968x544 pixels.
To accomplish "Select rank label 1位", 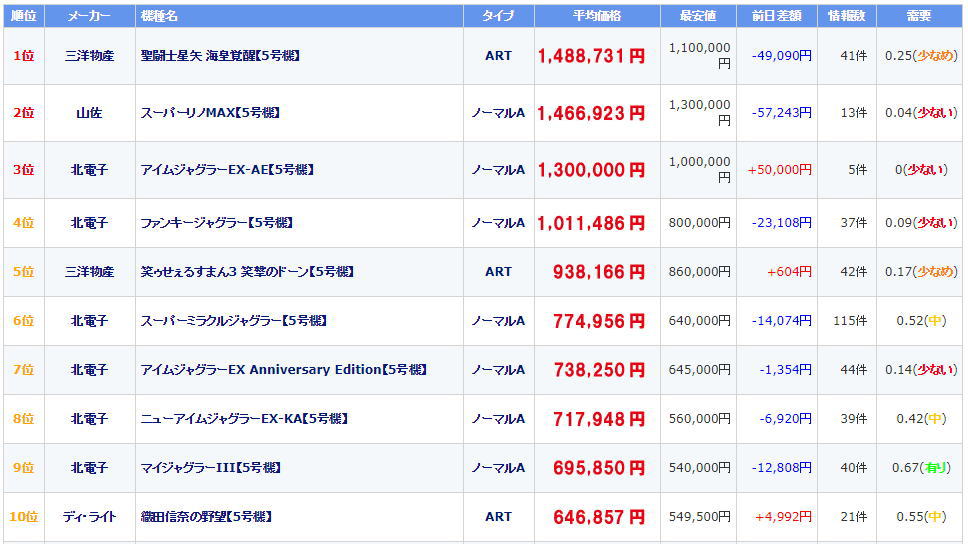I will [x=23, y=56].
